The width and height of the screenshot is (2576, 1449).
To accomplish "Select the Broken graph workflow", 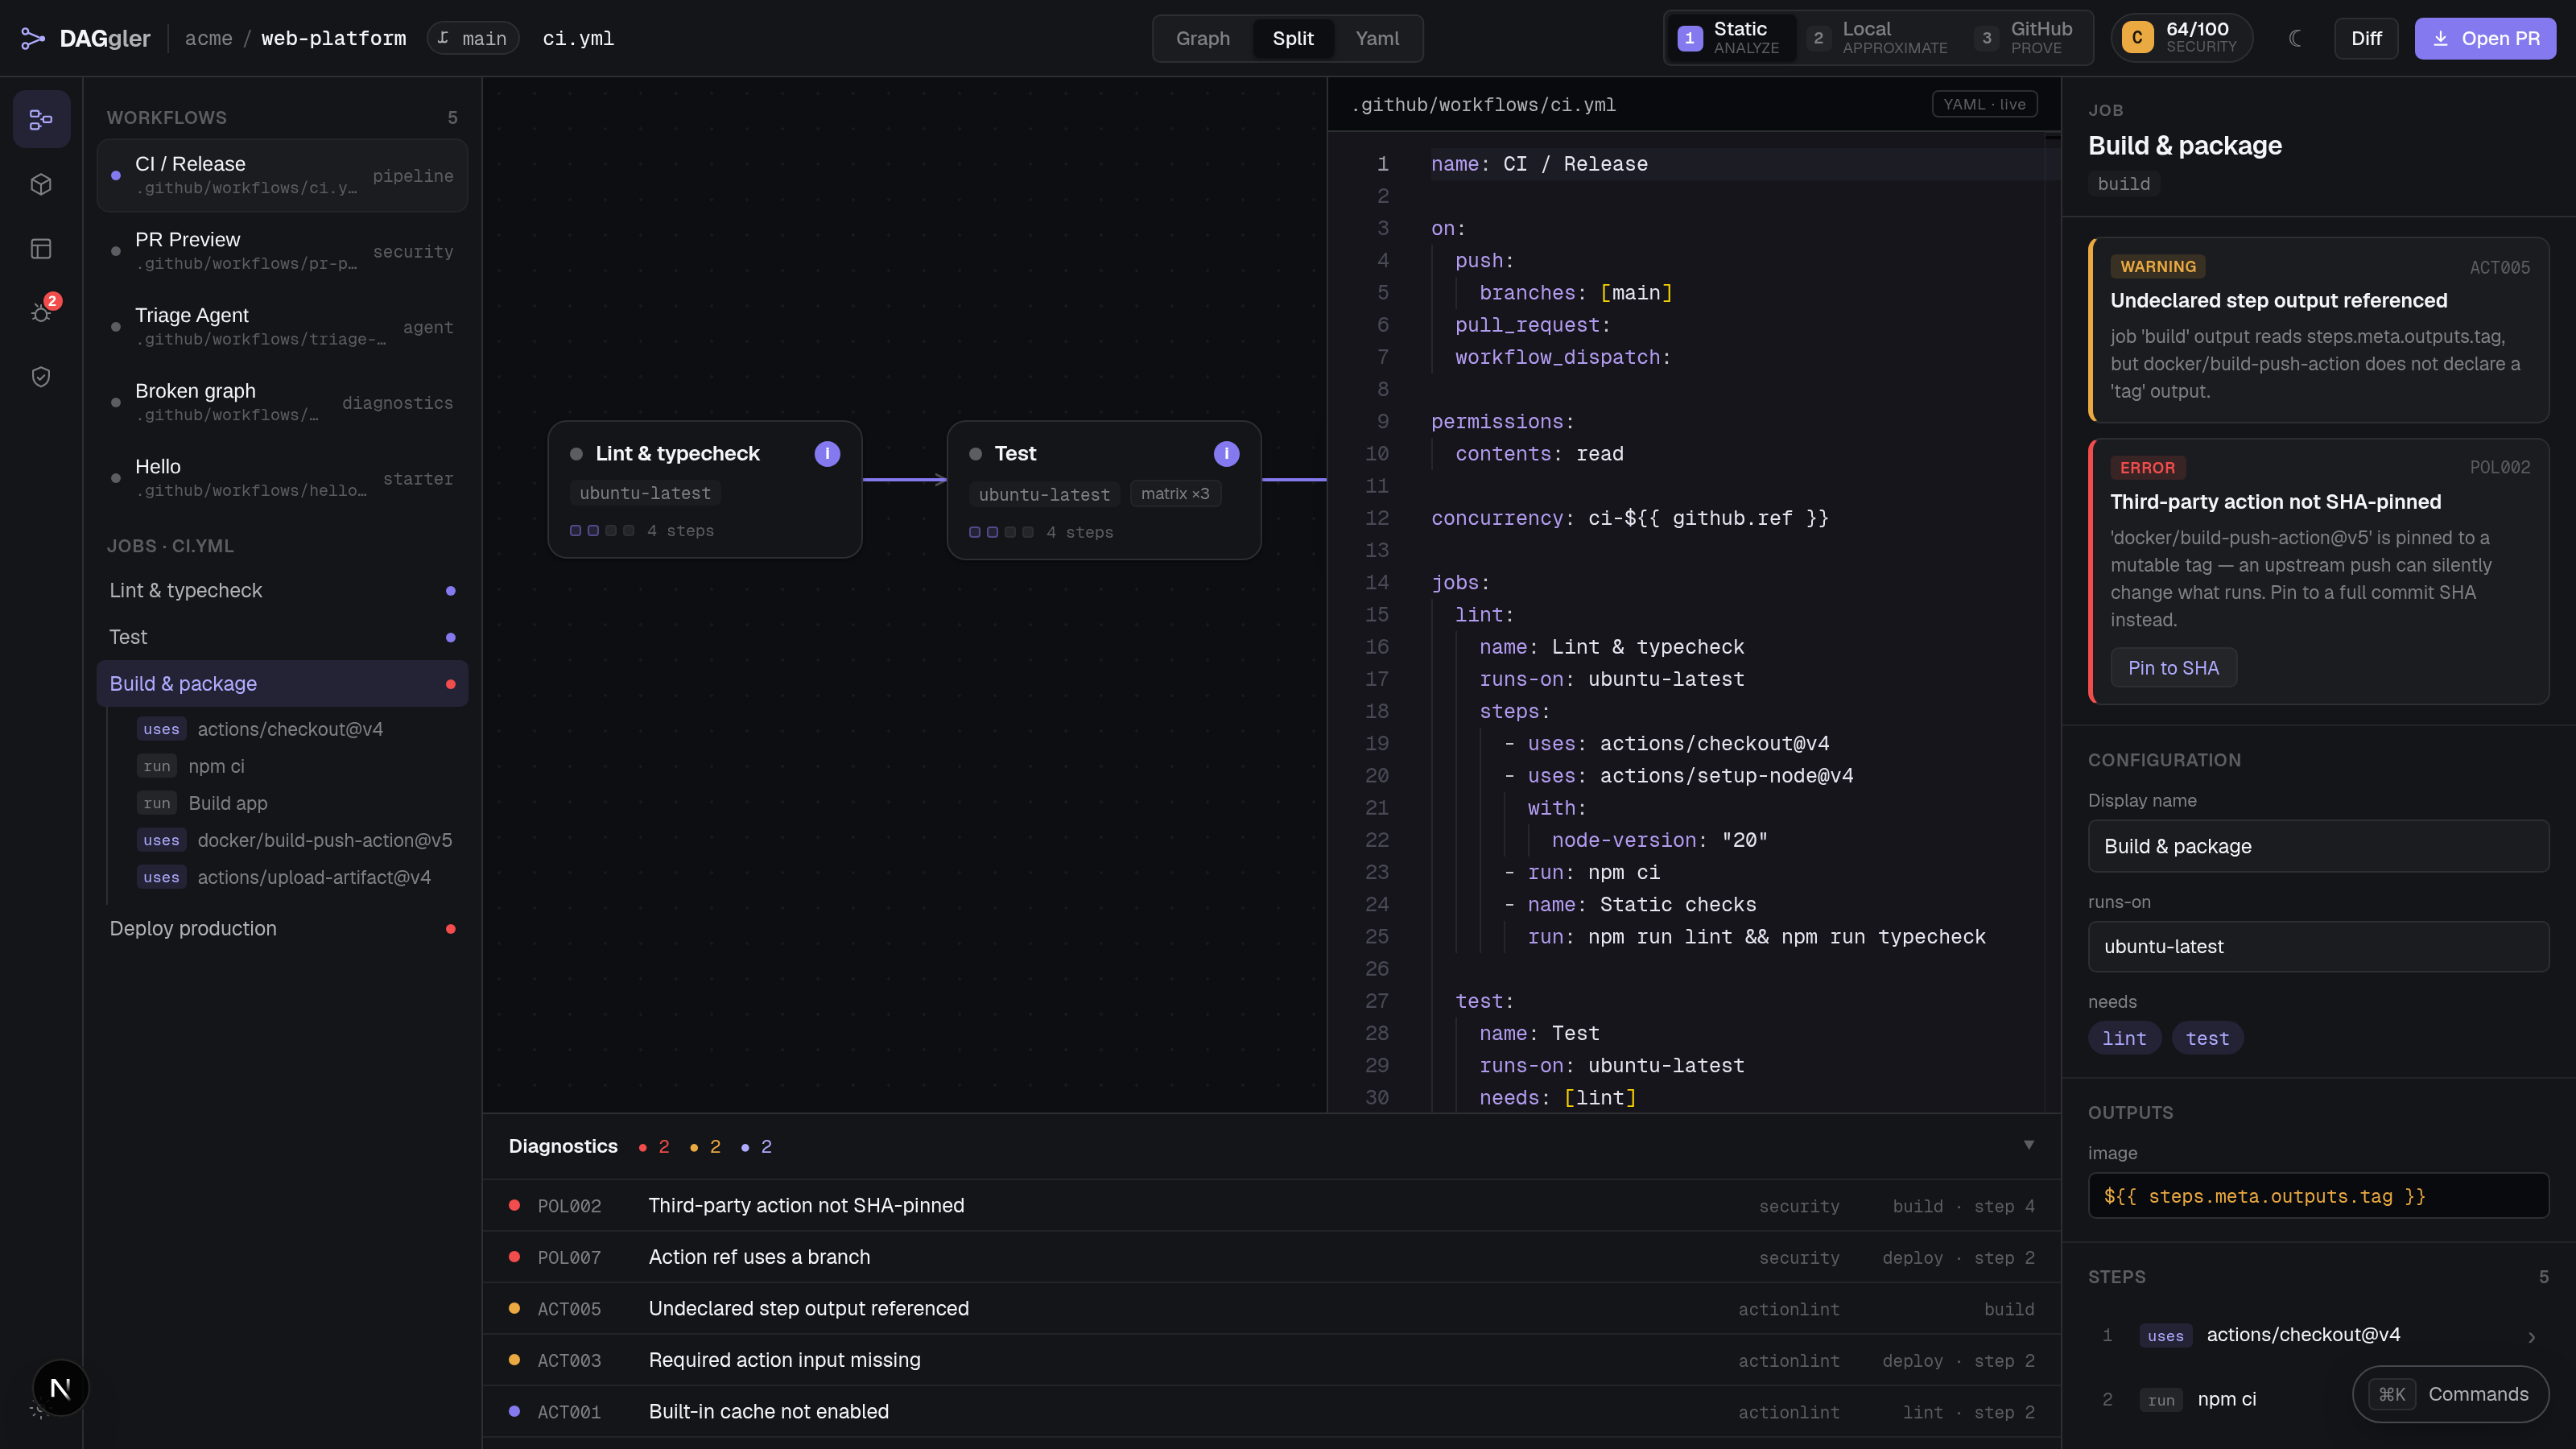I will pyautogui.click(x=282, y=402).
